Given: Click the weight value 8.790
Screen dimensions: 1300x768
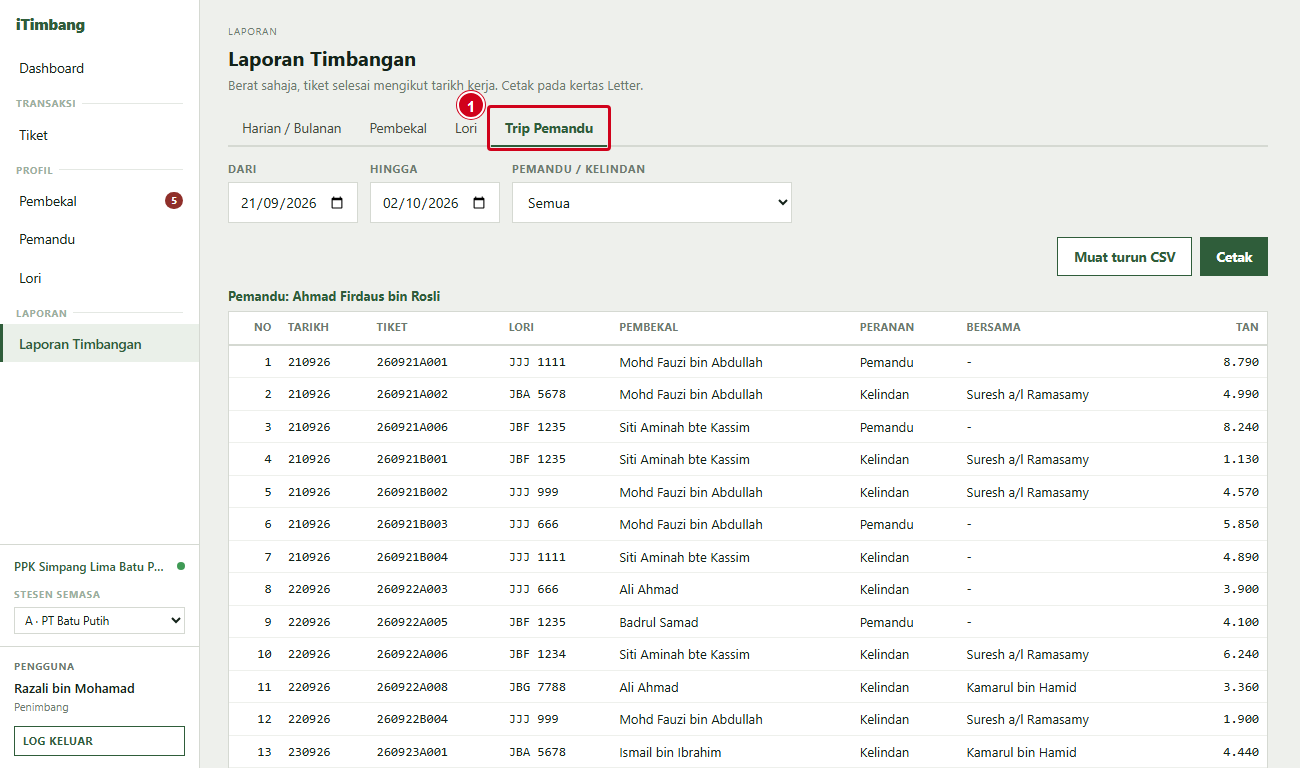Looking at the screenshot, I should point(1241,362).
